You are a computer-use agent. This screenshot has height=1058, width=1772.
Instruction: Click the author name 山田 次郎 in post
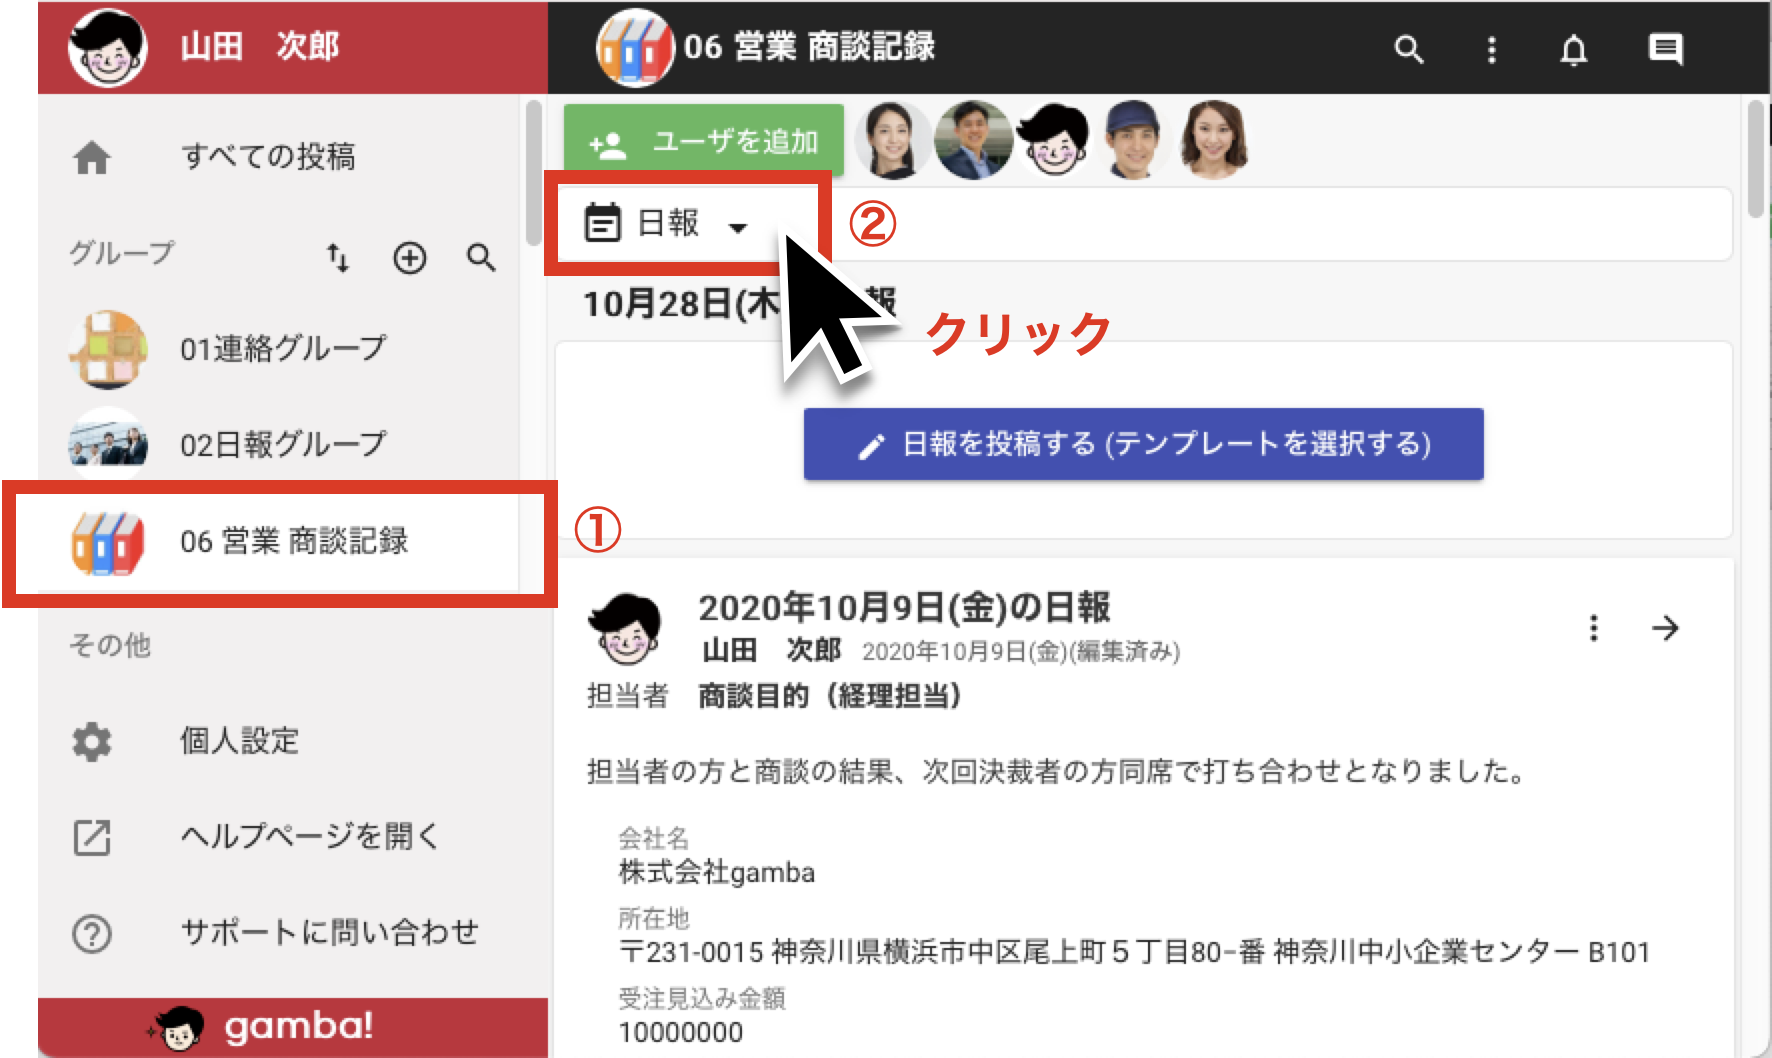tap(771, 651)
